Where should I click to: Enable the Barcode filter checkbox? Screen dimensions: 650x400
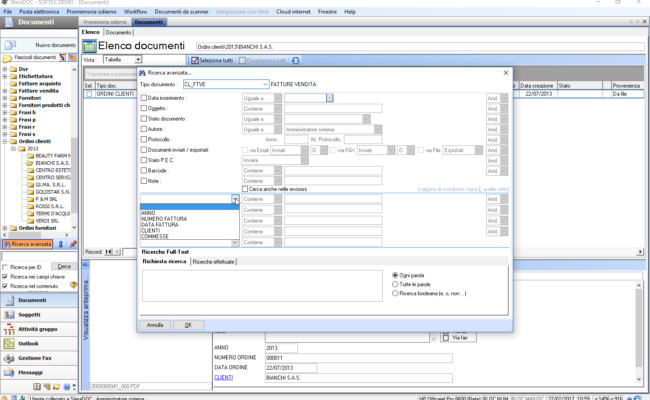[144, 170]
